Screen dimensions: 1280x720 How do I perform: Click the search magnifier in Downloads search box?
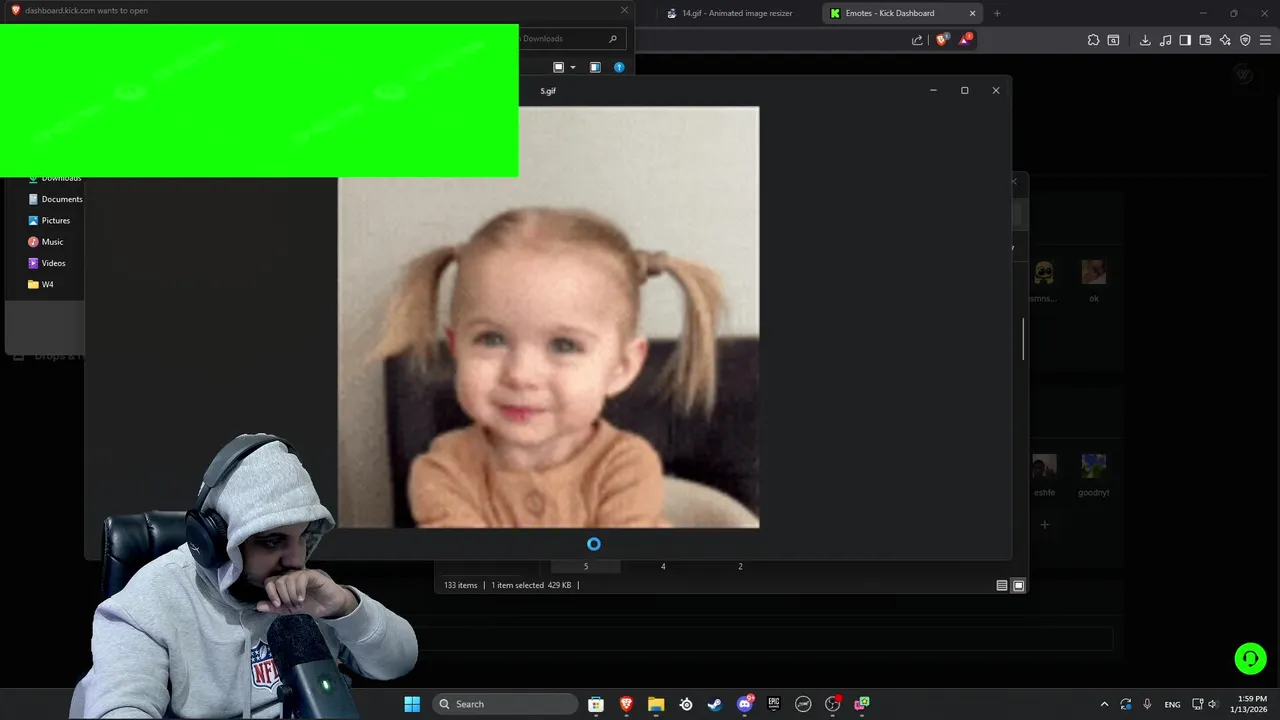[613, 39]
